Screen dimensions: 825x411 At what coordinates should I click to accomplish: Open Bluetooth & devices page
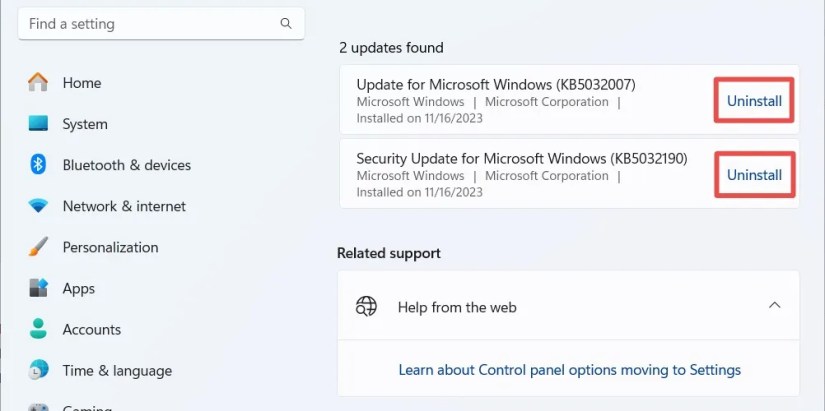(x=126, y=165)
